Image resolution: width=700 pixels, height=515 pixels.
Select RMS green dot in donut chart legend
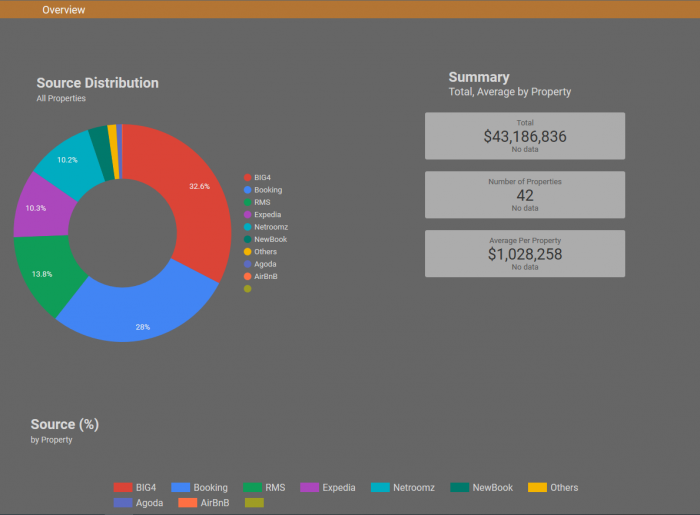(x=247, y=202)
